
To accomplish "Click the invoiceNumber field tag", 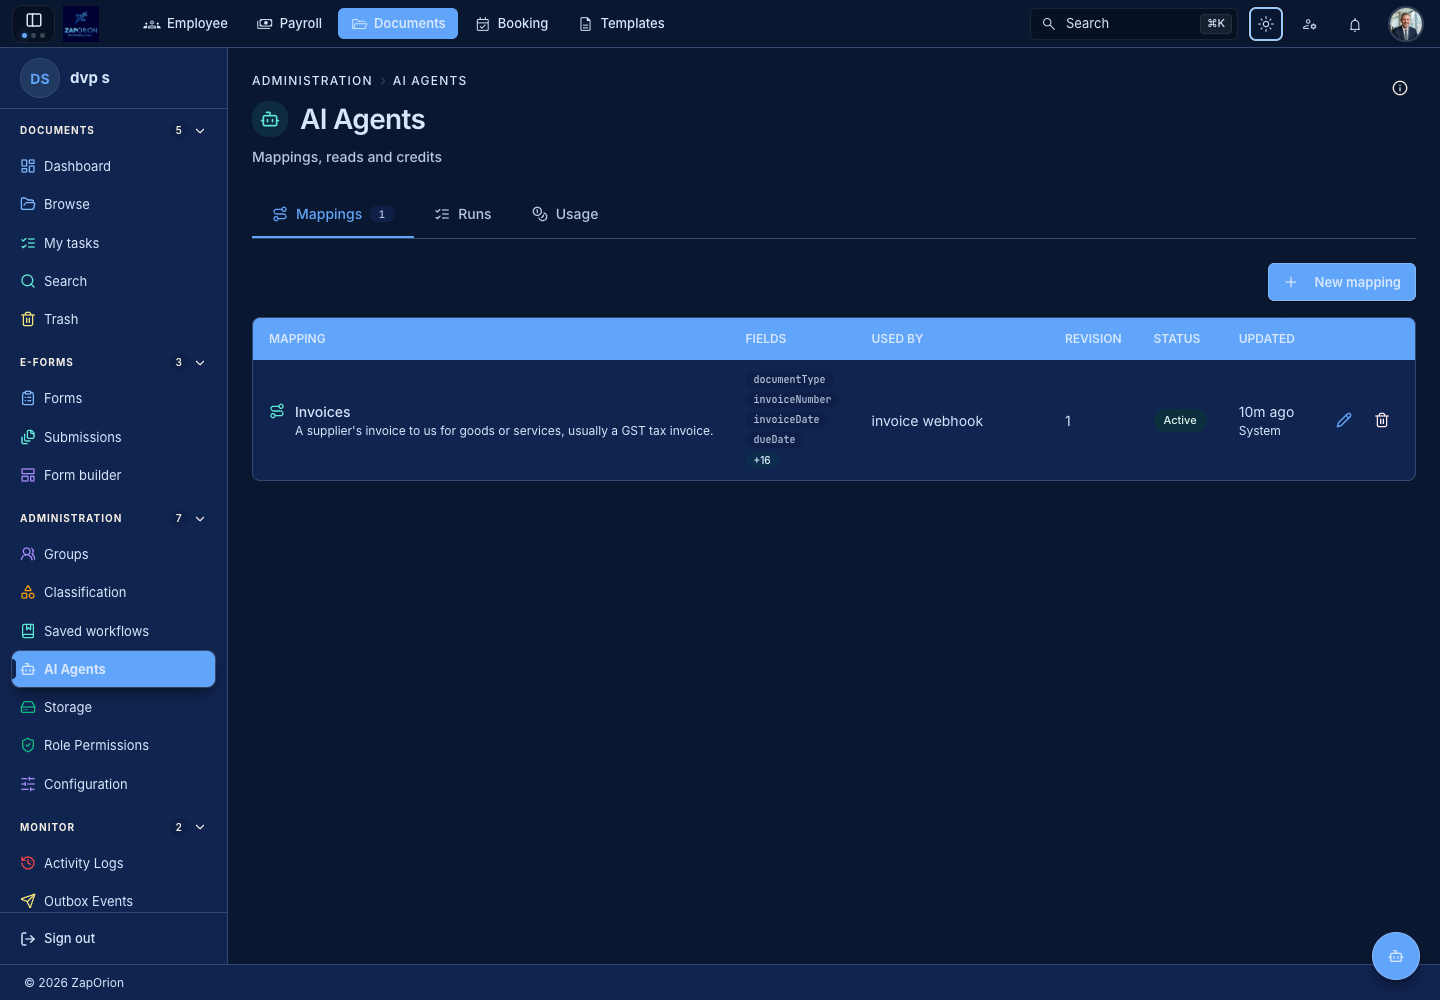I will [x=792, y=399].
